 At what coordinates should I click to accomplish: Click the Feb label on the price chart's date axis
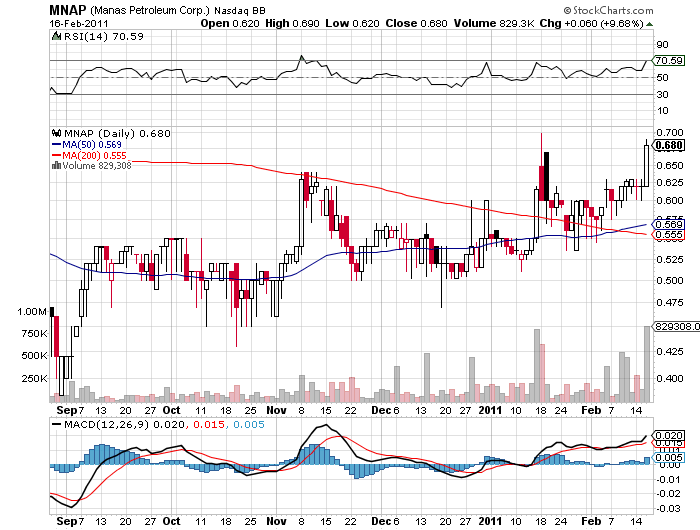pyautogui.click(x=591, y=410)
